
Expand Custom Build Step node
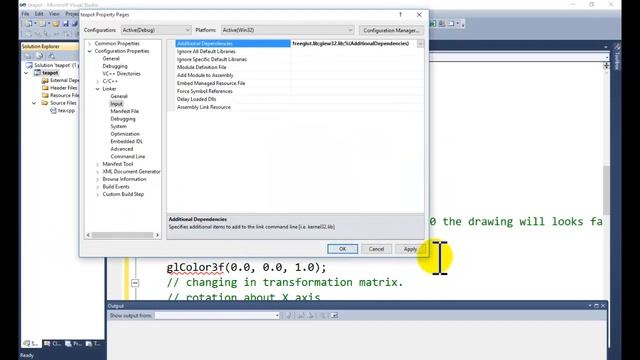(98, 194)
